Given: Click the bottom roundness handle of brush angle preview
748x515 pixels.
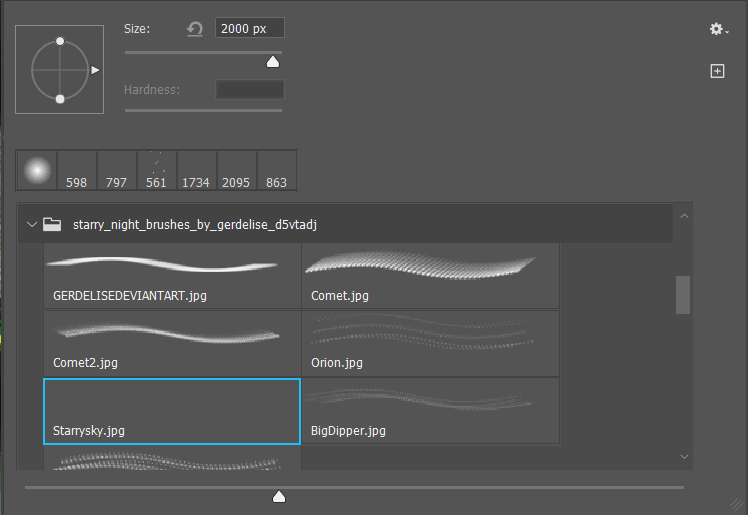Looking at the screenshot, I should 60,99.
